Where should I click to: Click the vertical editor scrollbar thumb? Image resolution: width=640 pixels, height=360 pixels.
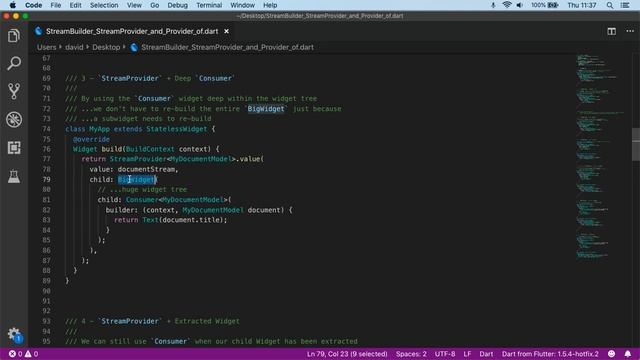(636, 144)
